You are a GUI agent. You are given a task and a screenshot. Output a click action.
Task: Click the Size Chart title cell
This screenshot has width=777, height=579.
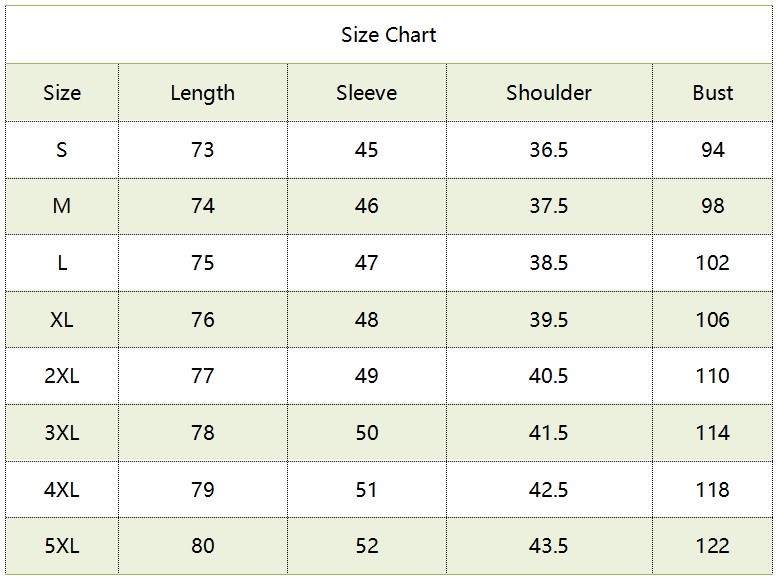[x=388, y=35]
